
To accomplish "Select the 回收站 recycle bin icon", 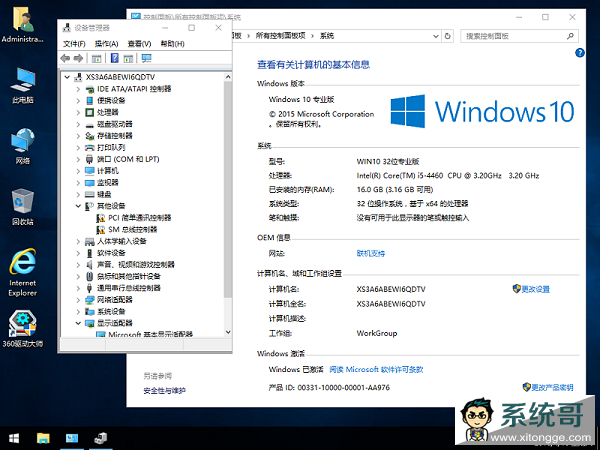I will tap(23, 207).
